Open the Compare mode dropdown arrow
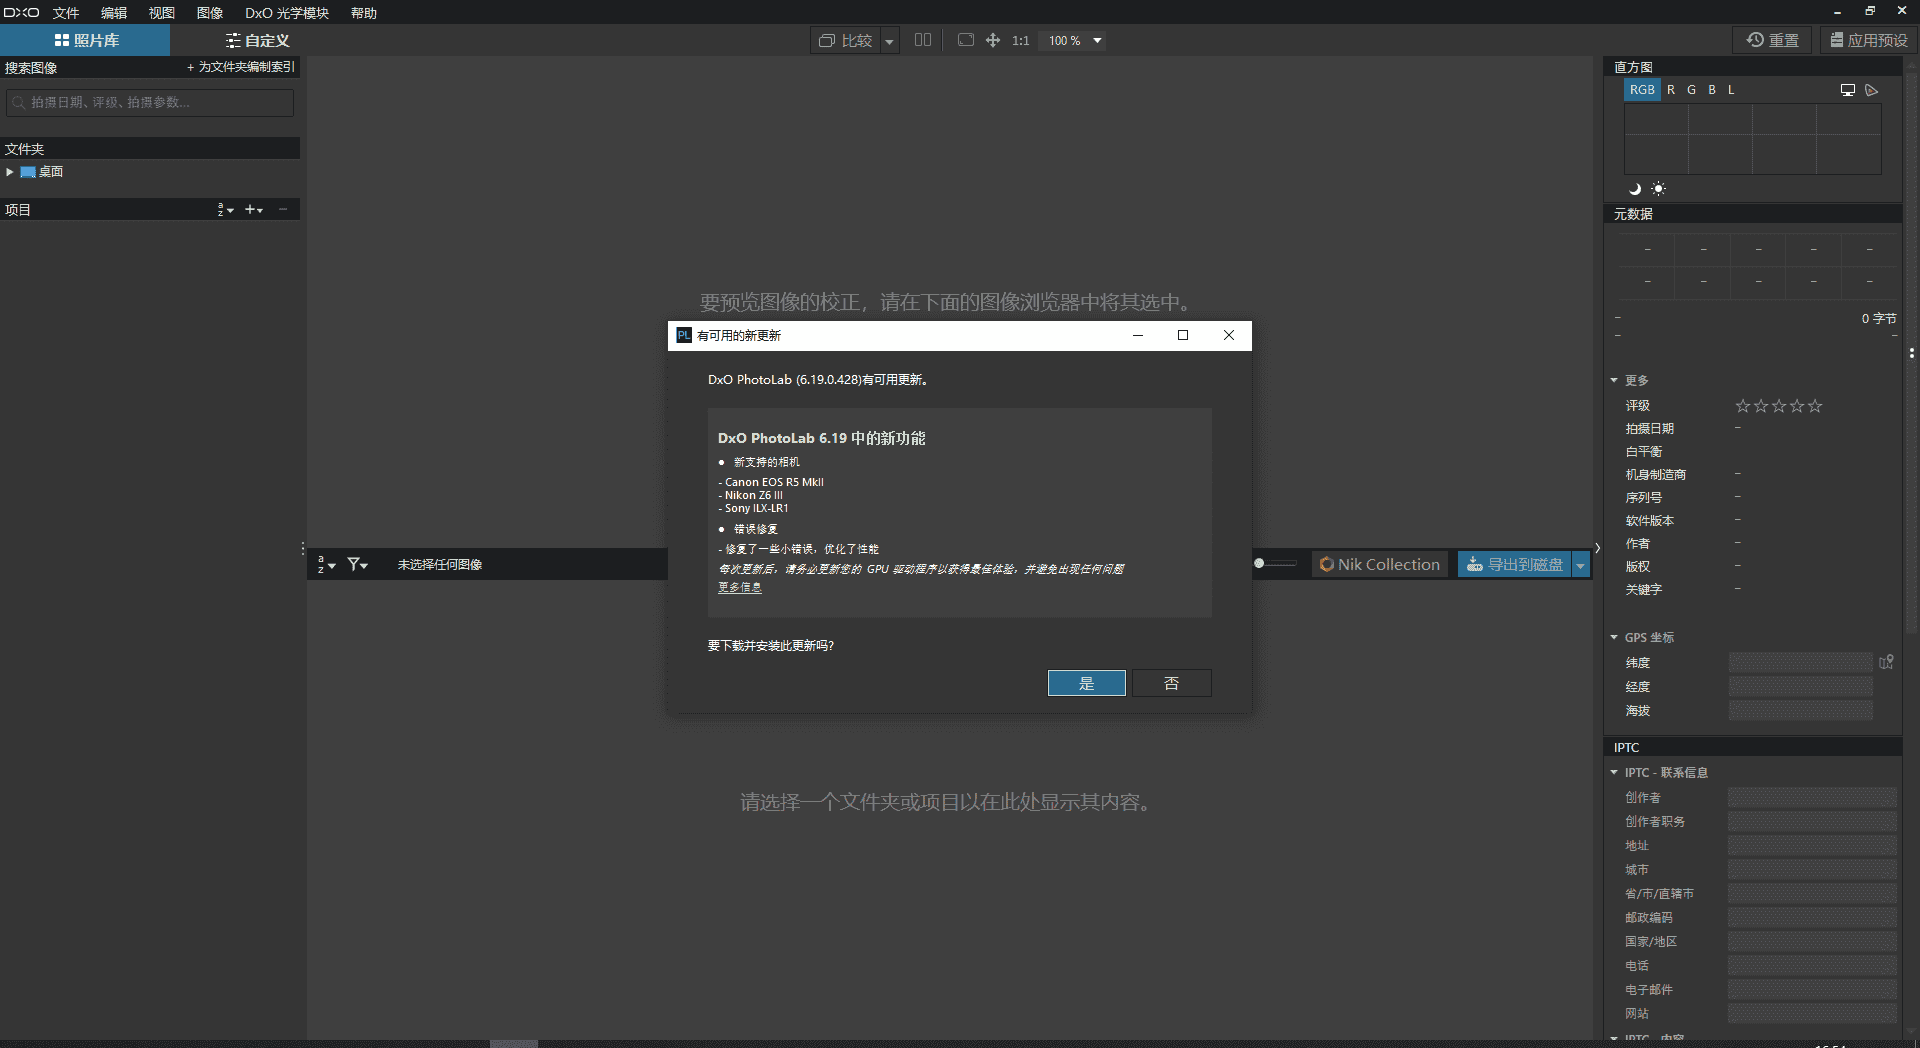Screen dimensions: 1920x1048 (889, 41)
